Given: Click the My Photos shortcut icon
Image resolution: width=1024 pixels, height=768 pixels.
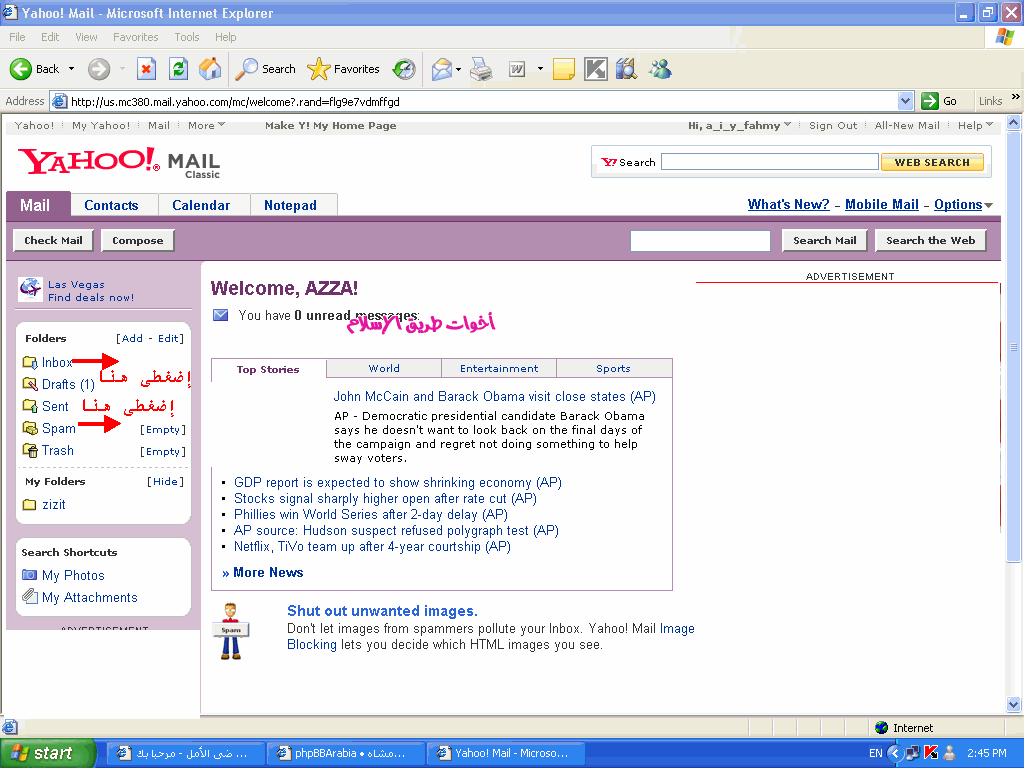Looking at the screenshot, I should 29,575.
